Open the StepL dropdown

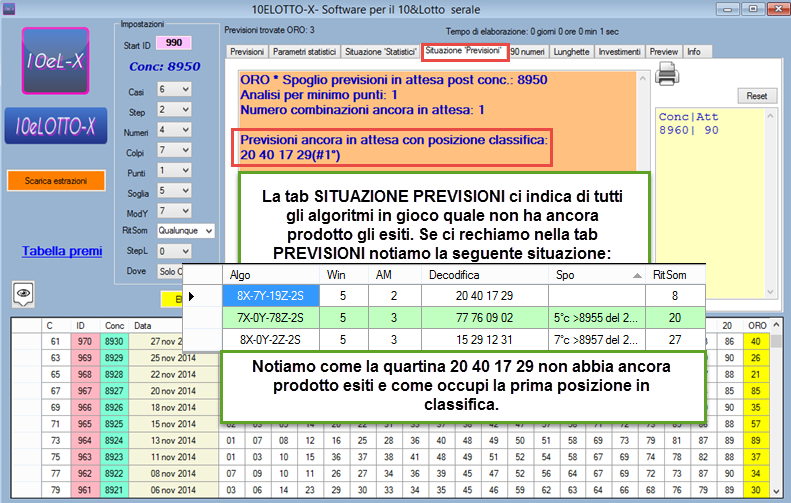click(174, 251)
